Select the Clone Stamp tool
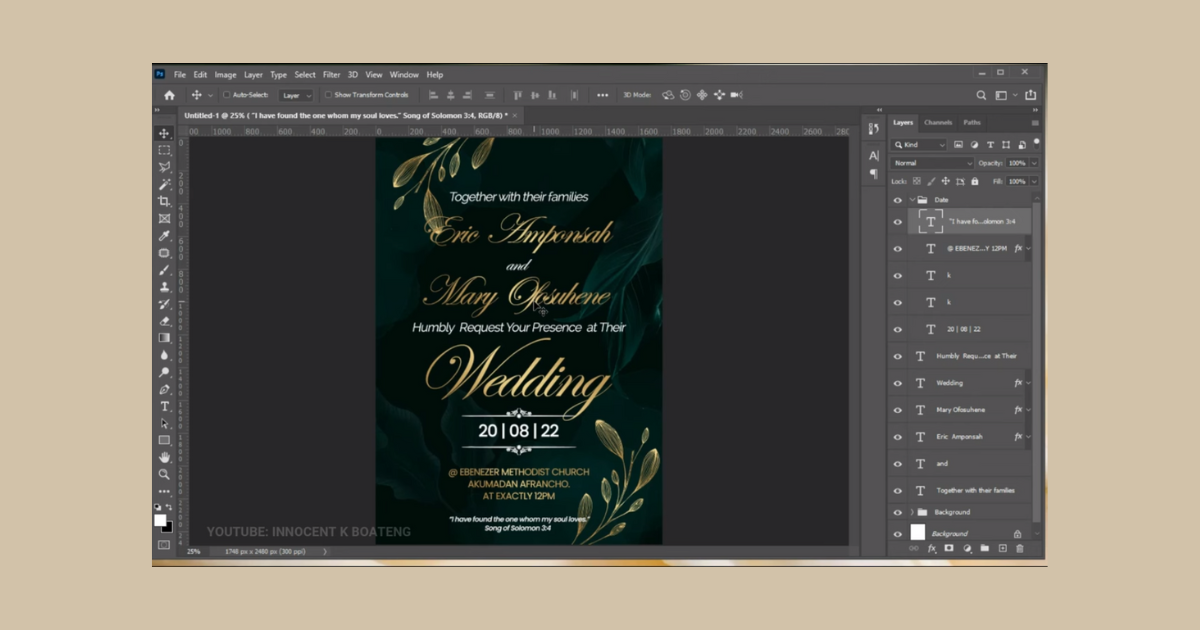1200x630 pixels. (x=164, y=287)
